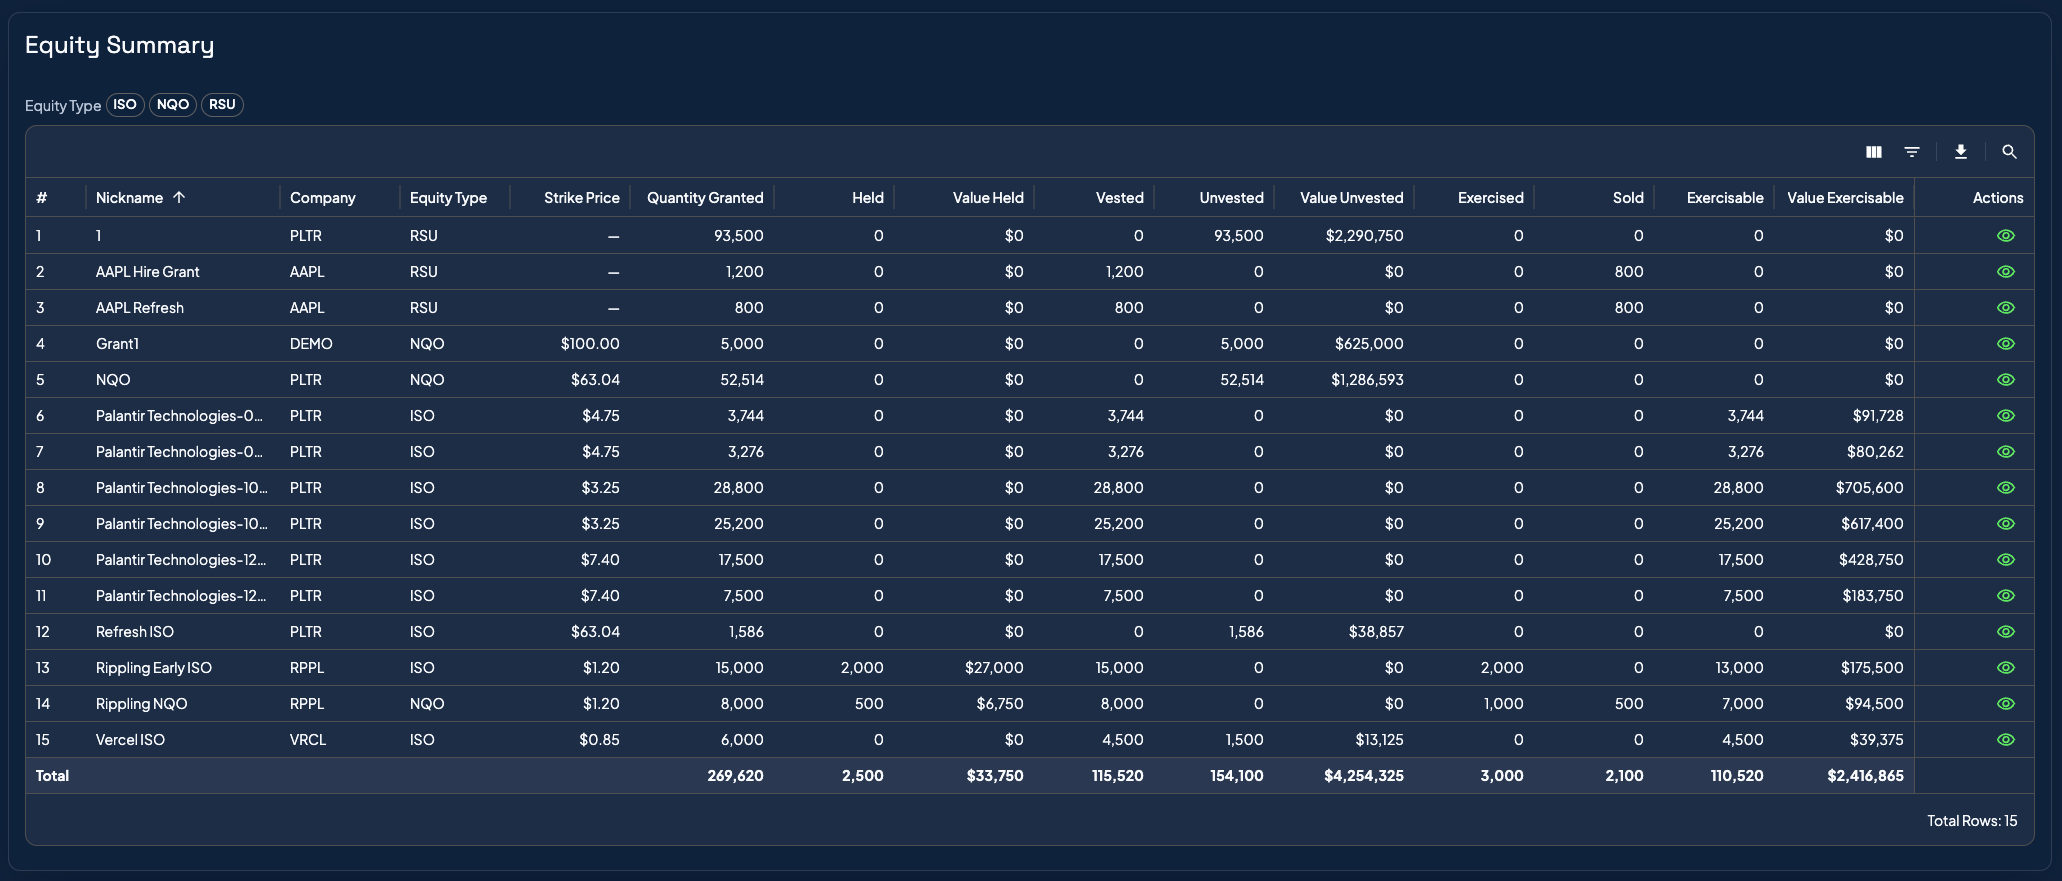This screenshot has height=881, width=2062.
Task: Click the Actions column header
Action: pos(1998,198)
